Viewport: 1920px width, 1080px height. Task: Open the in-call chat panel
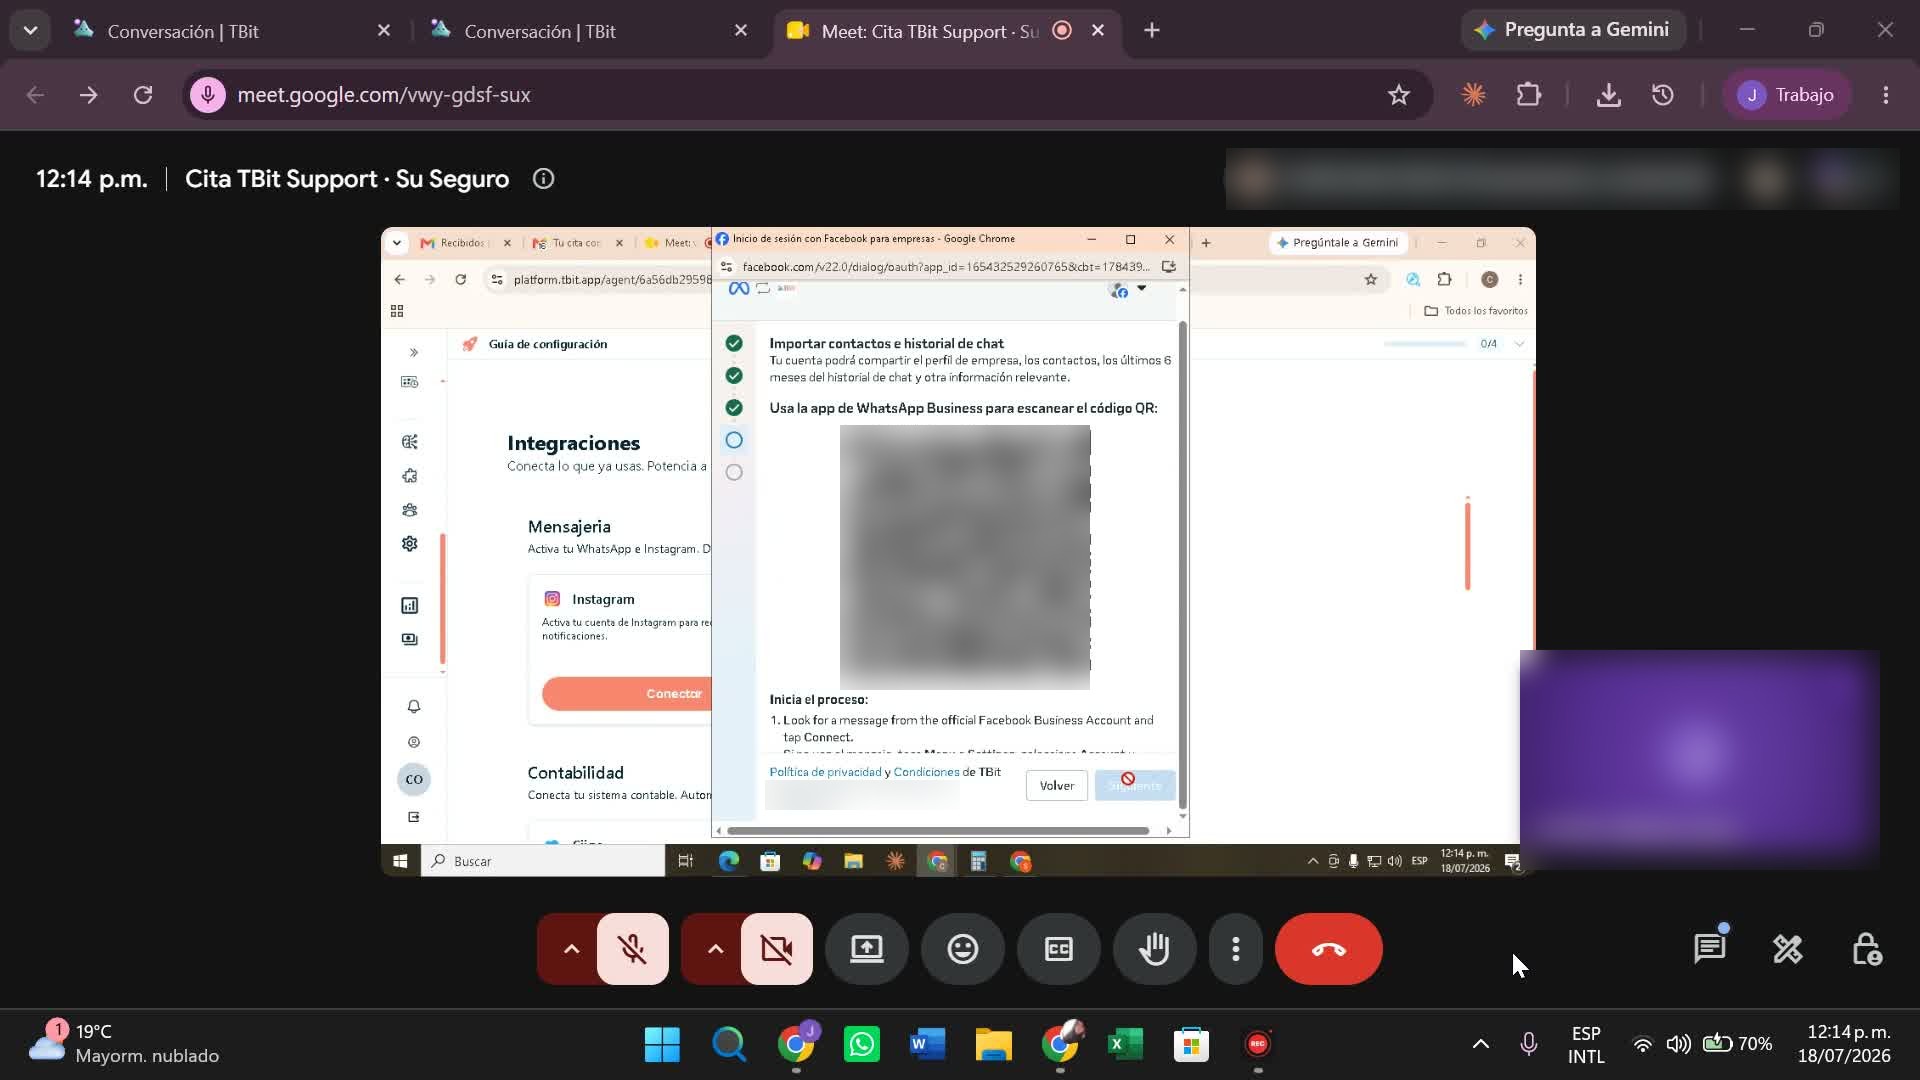(1709, 949)
